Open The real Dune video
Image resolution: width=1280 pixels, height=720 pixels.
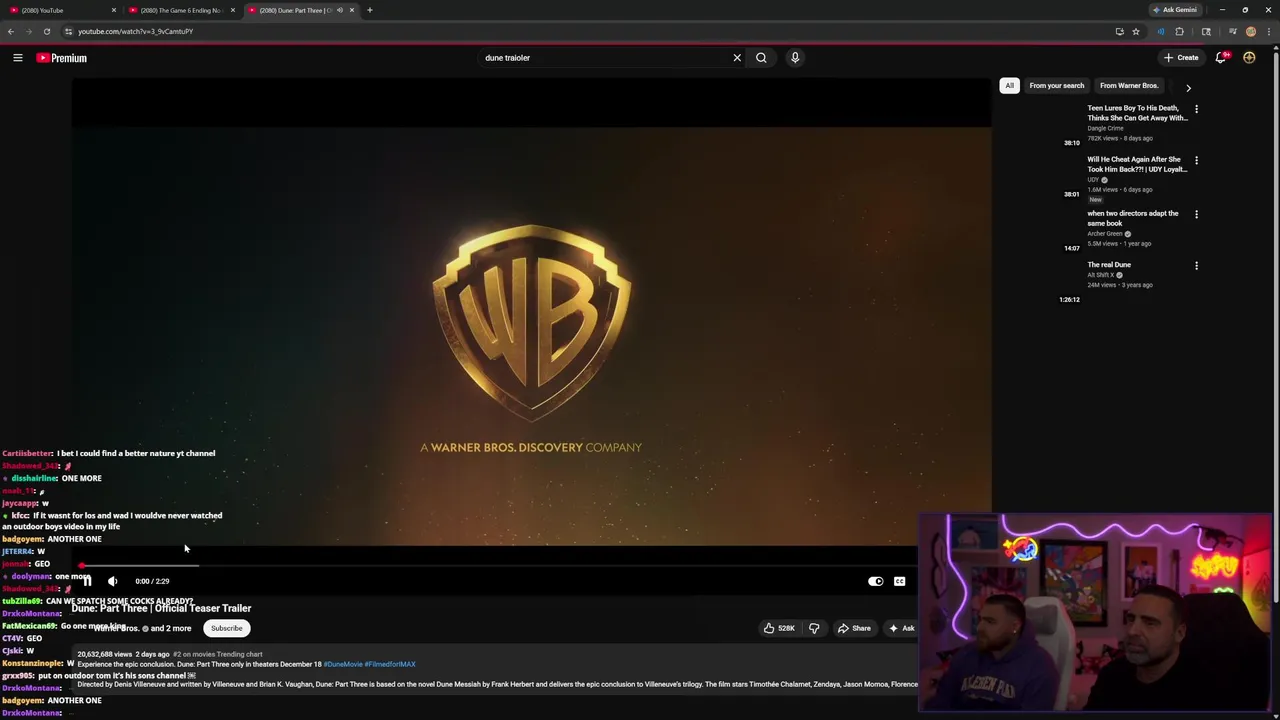point(1109,265)
